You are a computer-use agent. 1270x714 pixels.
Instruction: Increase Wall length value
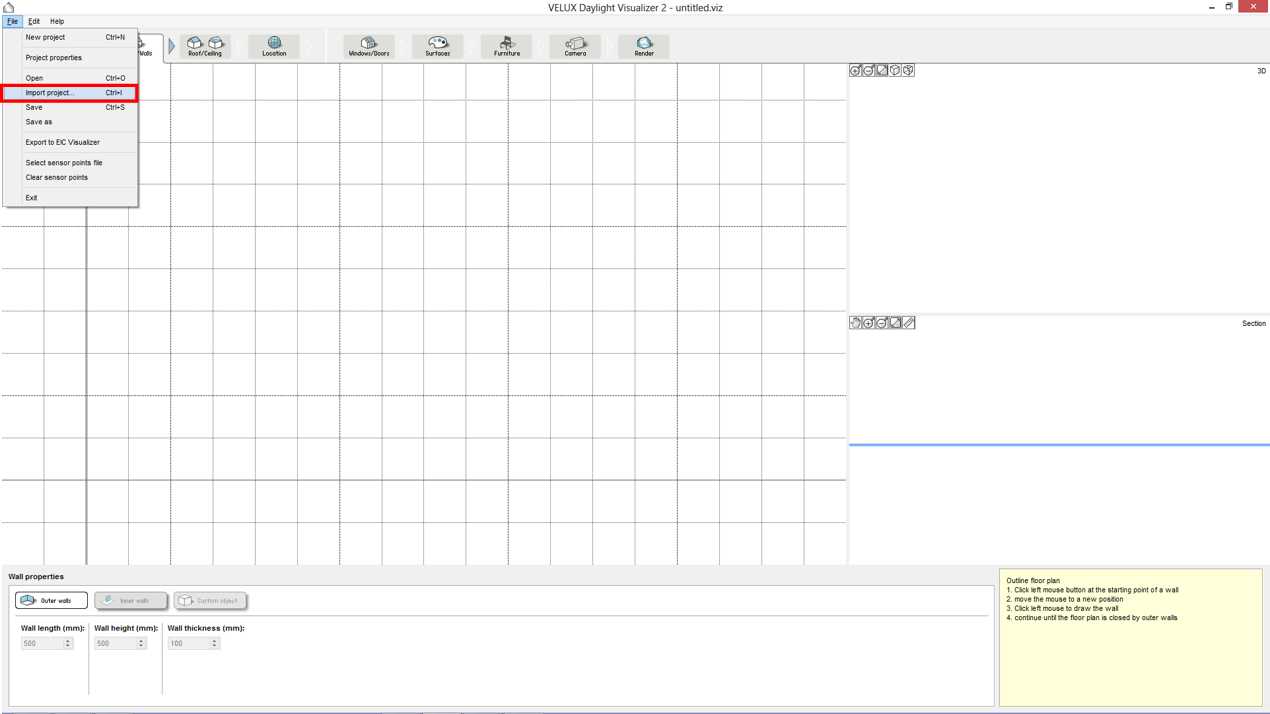68,641
